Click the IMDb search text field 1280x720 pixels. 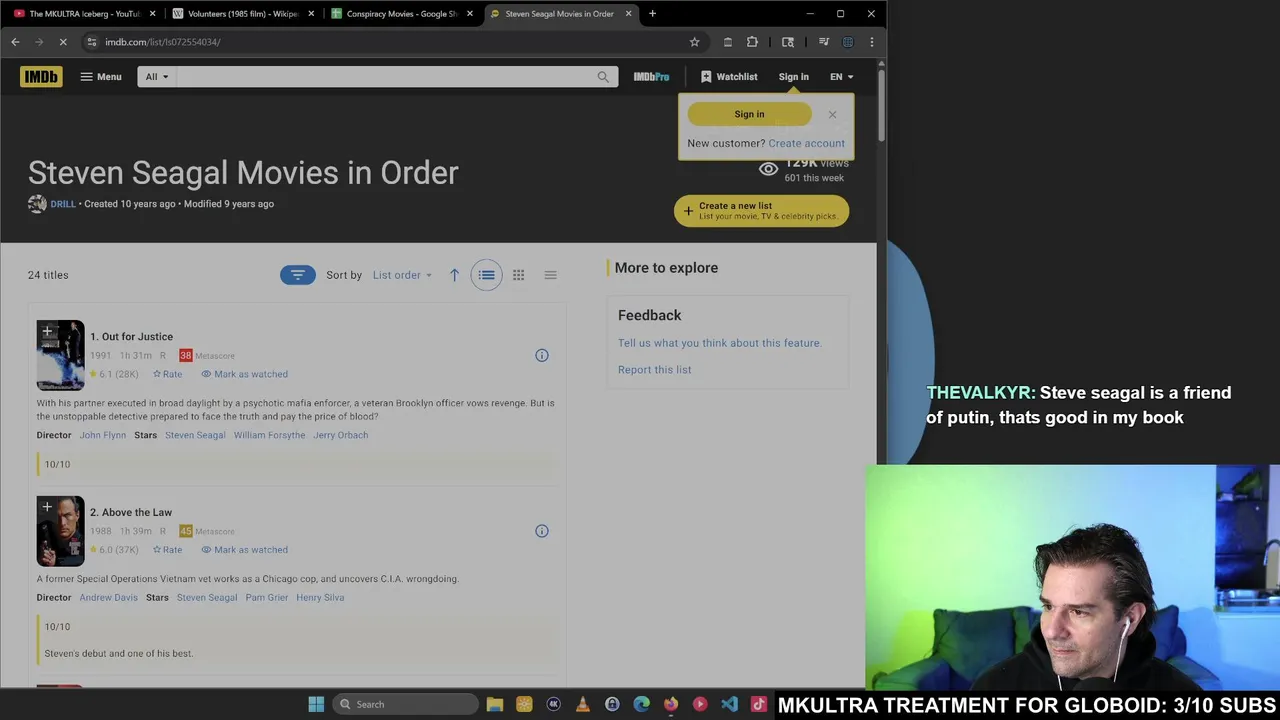point(383,77)
